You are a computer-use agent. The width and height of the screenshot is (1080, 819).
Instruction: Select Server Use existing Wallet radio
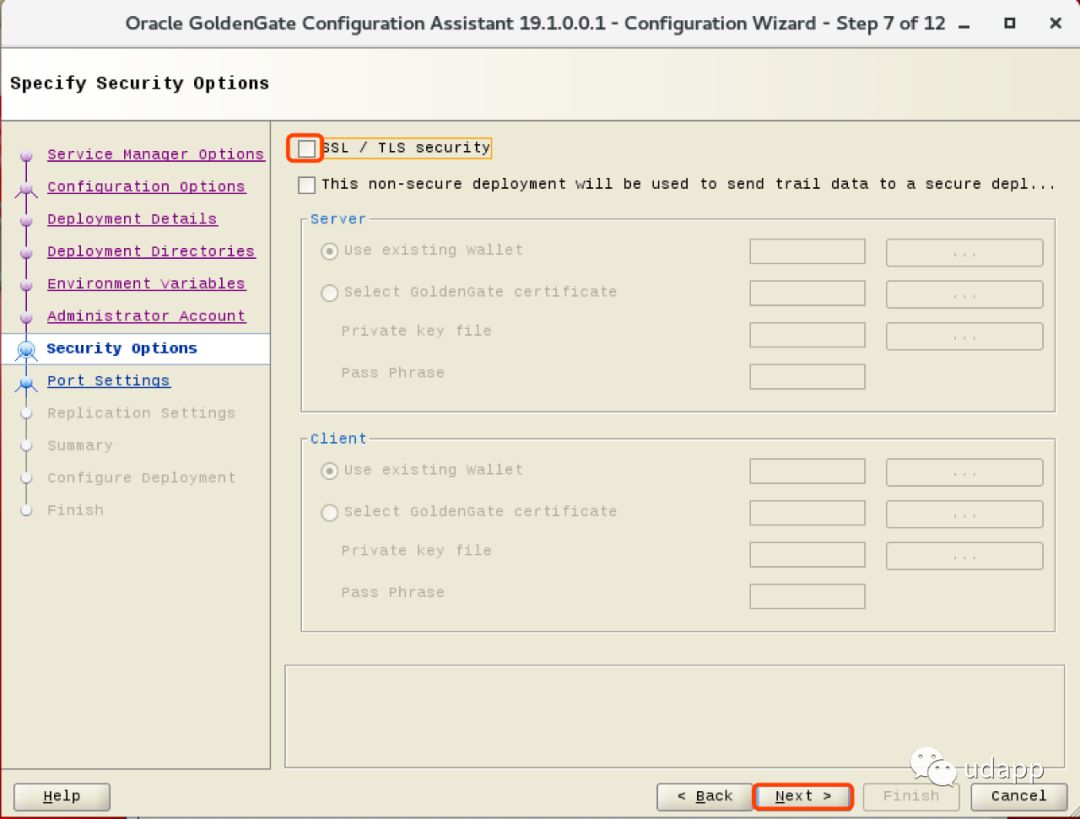pos(329,251)
